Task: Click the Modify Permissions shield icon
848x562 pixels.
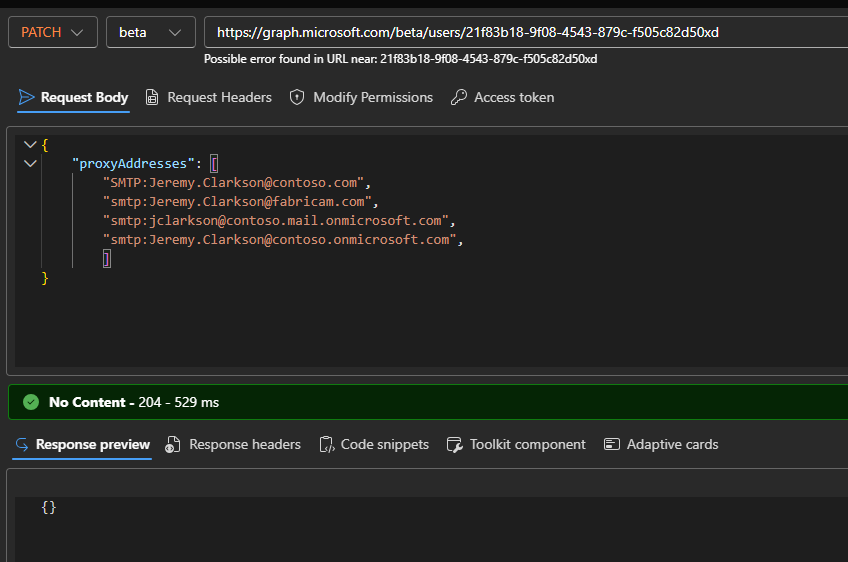Action: 296,97
